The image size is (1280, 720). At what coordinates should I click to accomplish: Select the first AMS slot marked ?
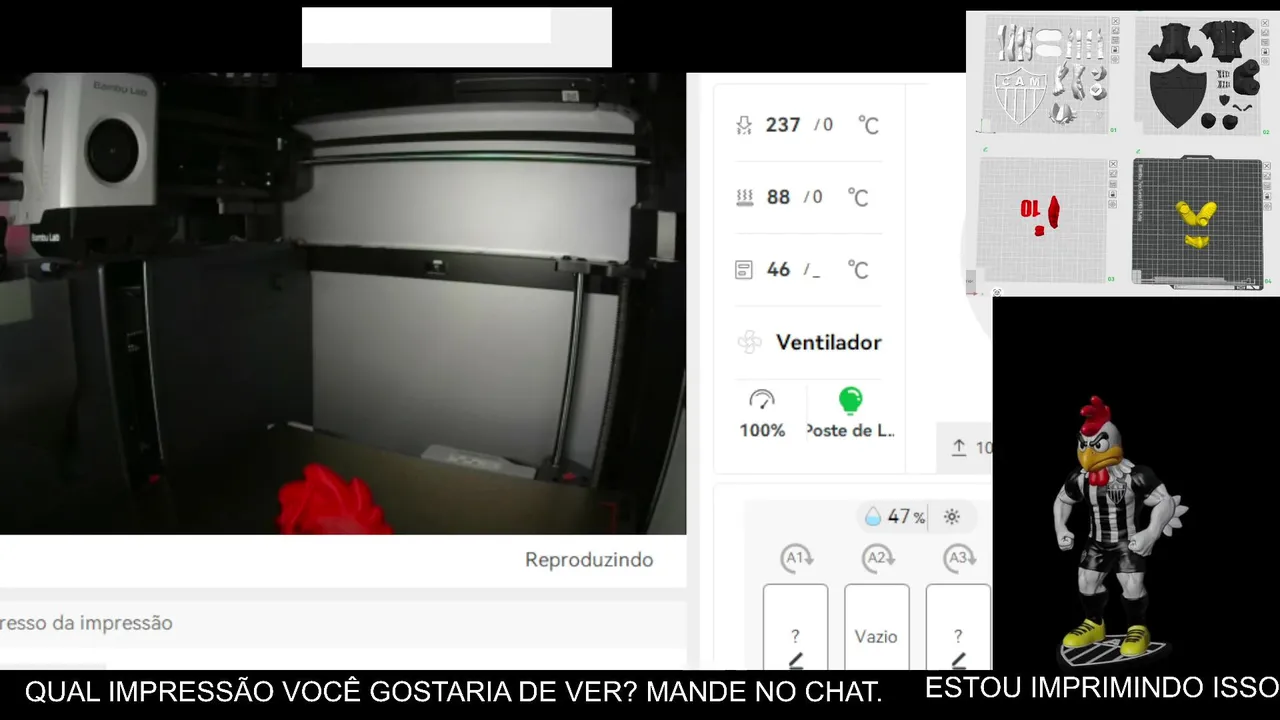click(x=796, y=627)
